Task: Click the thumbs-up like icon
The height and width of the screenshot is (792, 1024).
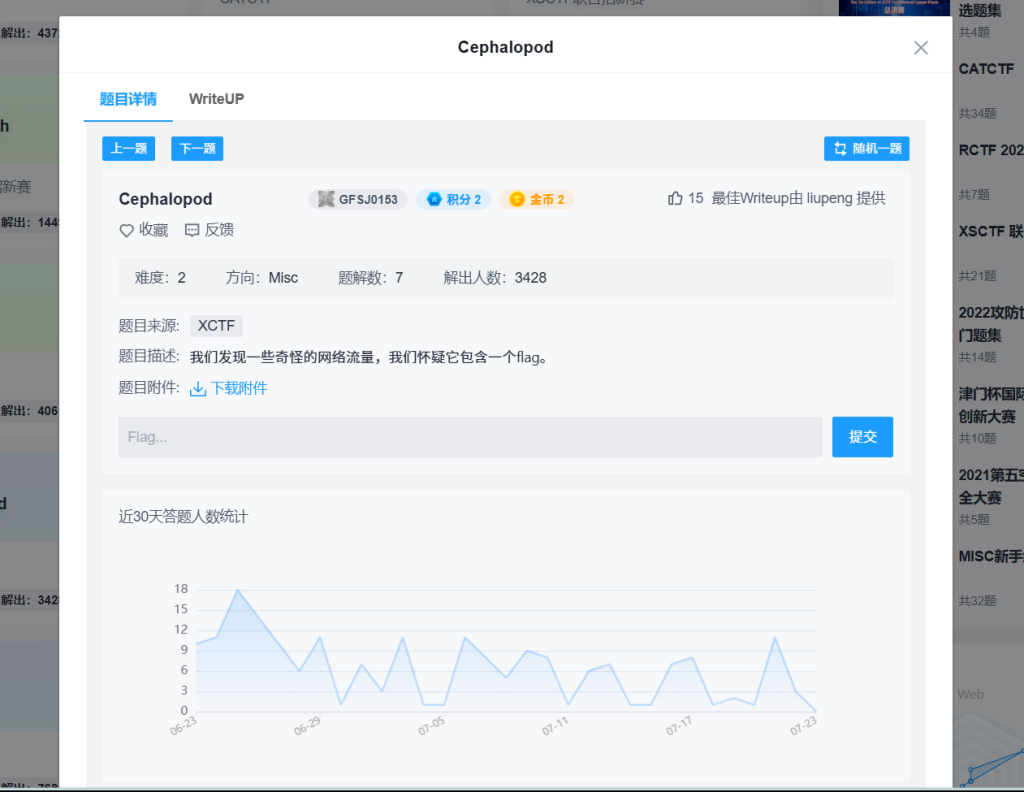Action: [x=675, y=198]
